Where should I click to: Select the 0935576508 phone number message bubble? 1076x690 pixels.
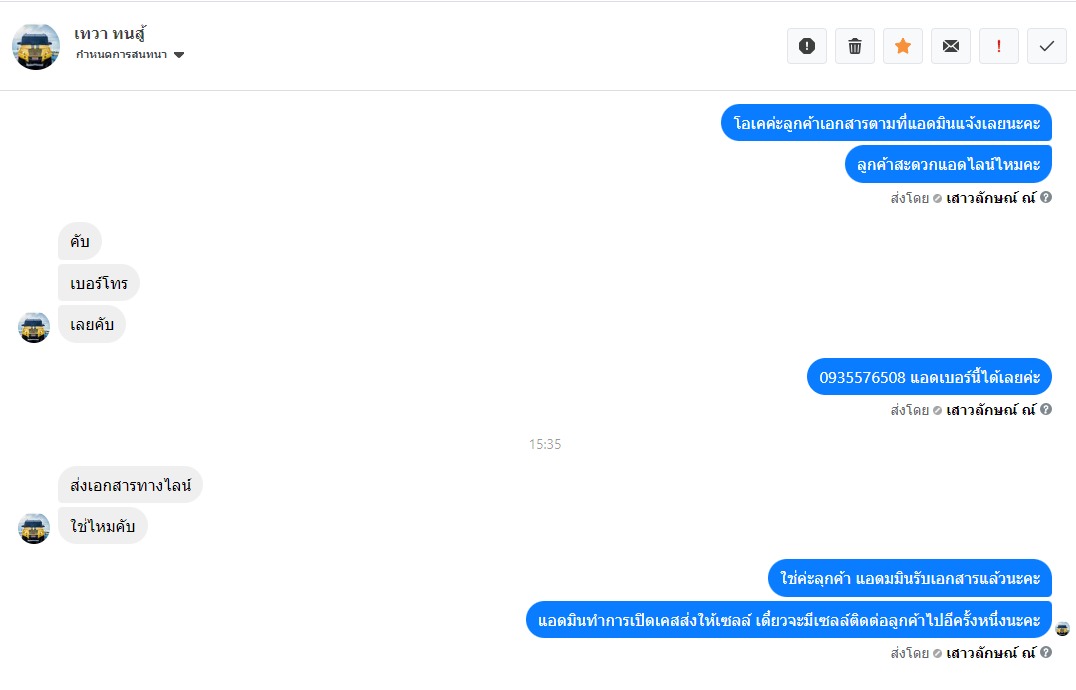coord(929,377)
